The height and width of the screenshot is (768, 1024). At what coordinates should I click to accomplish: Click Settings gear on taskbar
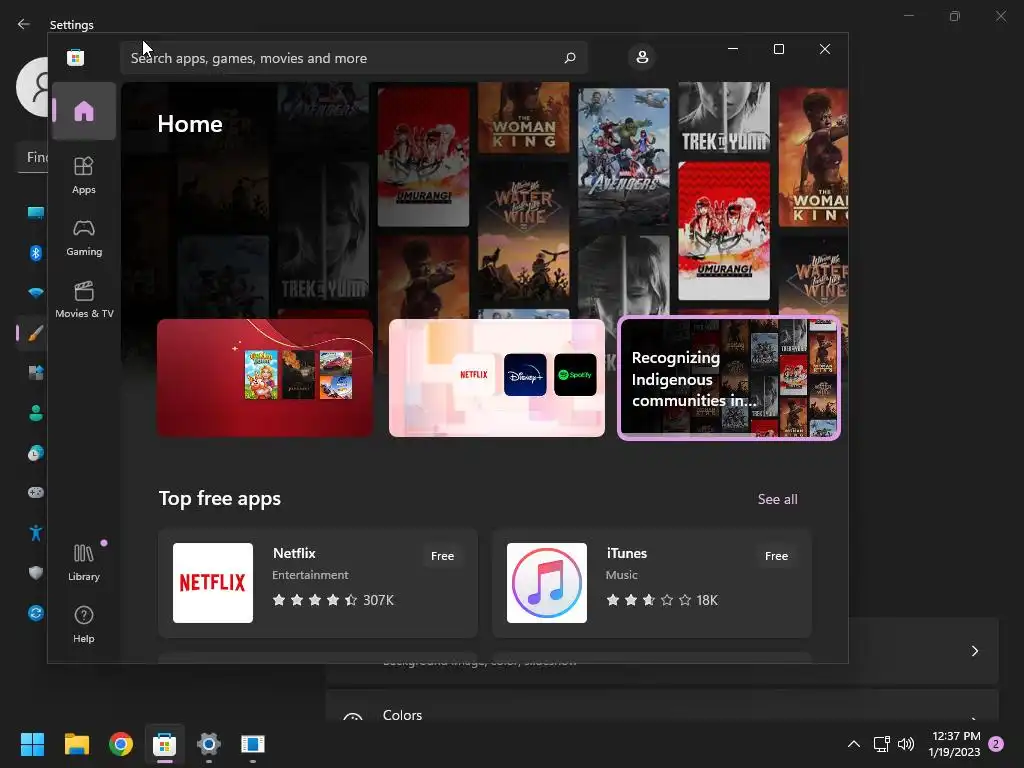click(x=209, y=744)
